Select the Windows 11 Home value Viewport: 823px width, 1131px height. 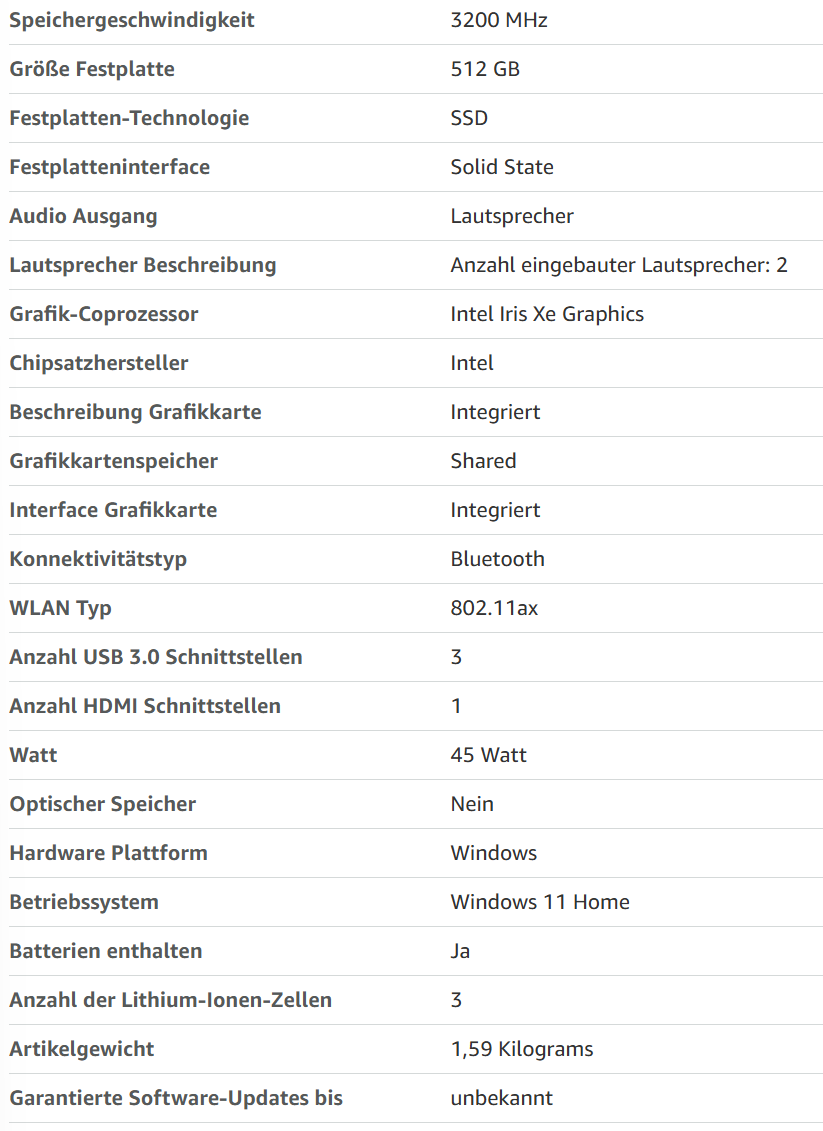[x=540, y=902]
